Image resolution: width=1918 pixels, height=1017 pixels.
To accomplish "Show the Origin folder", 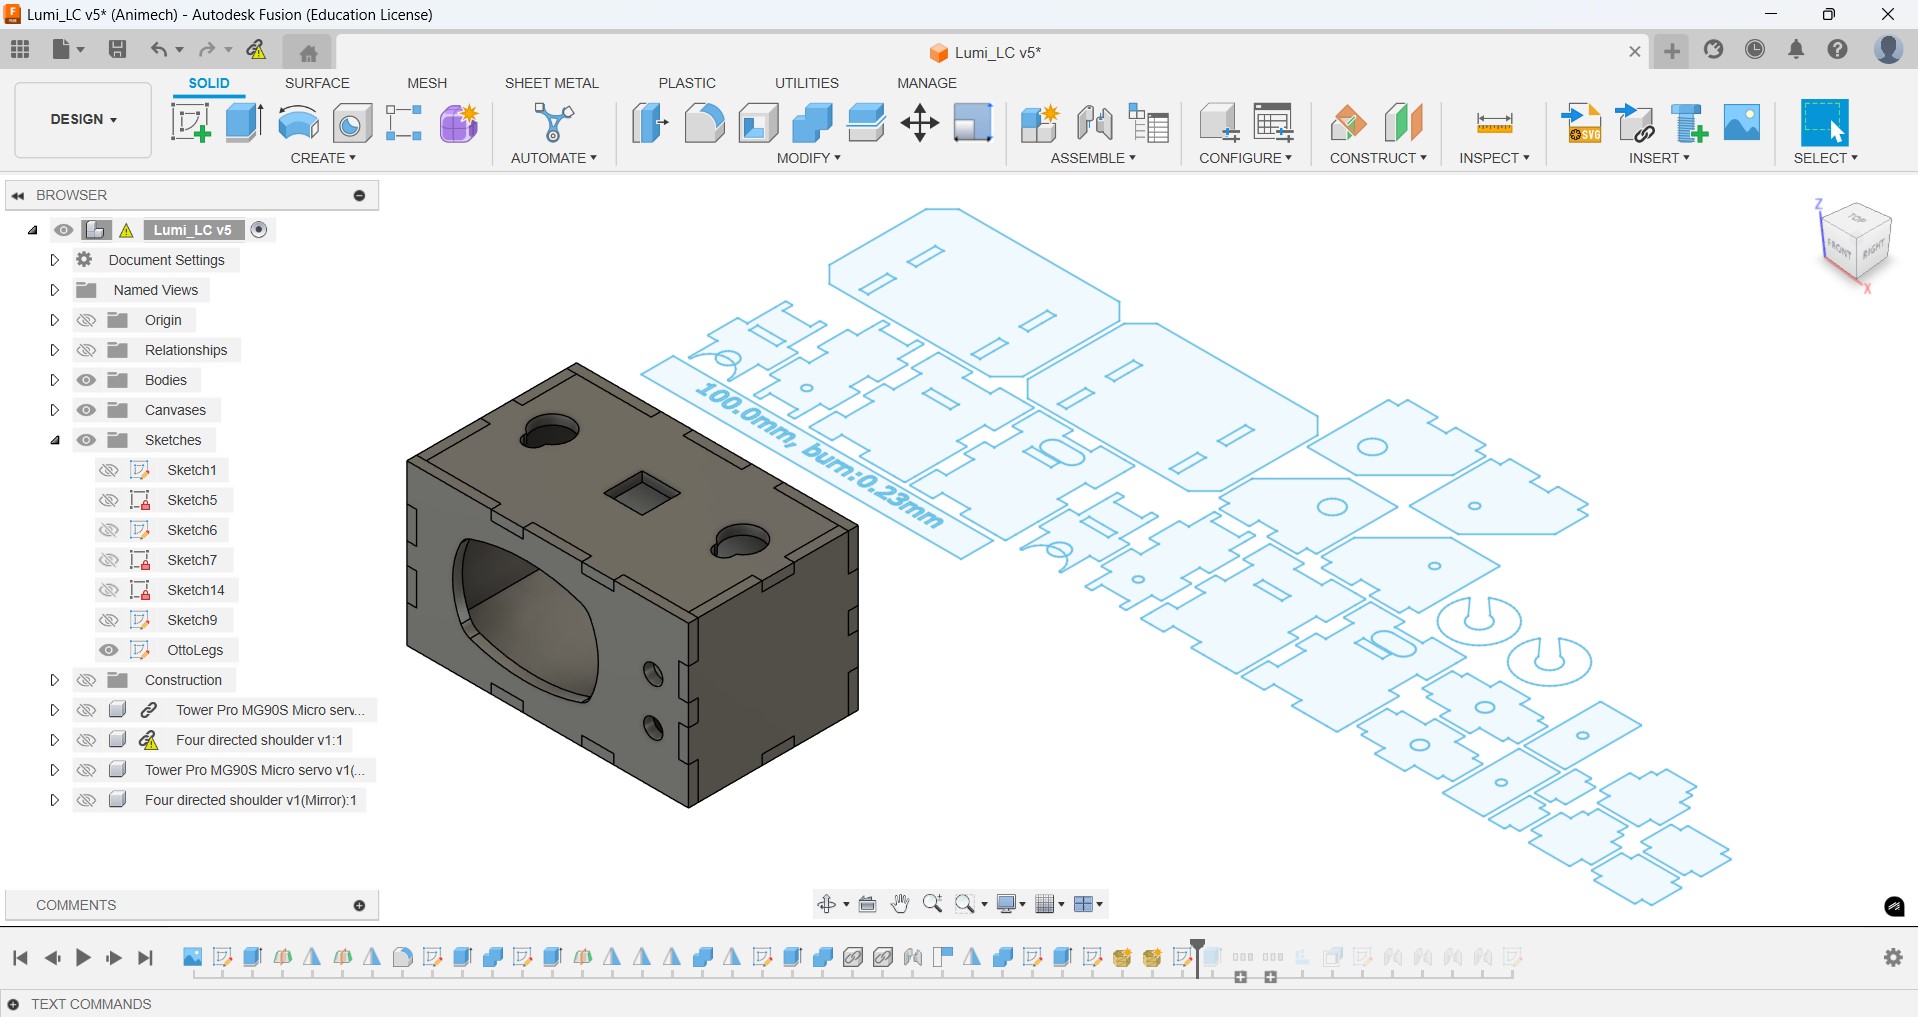I will tap(86, 320).
